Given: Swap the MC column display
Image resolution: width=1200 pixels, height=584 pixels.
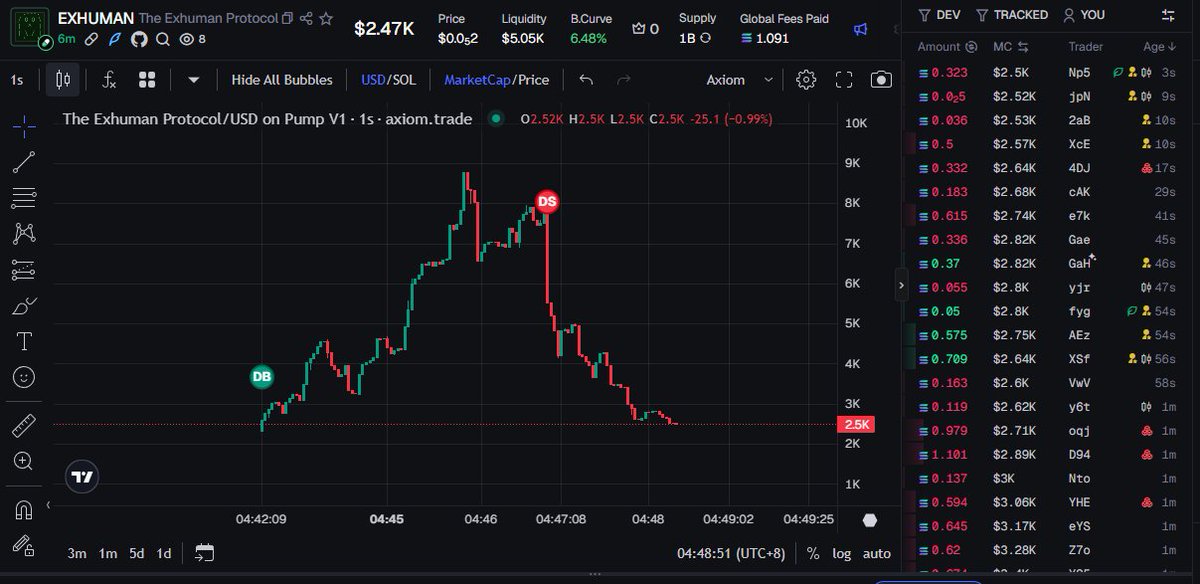Looking at the screenshot, I should 1022,47.
